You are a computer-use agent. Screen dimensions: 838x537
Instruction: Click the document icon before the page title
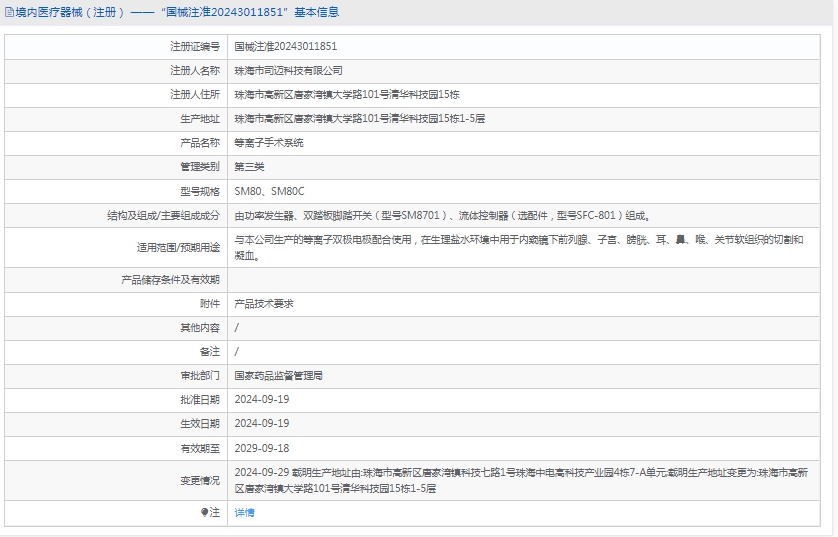click(x=9, y=12)
